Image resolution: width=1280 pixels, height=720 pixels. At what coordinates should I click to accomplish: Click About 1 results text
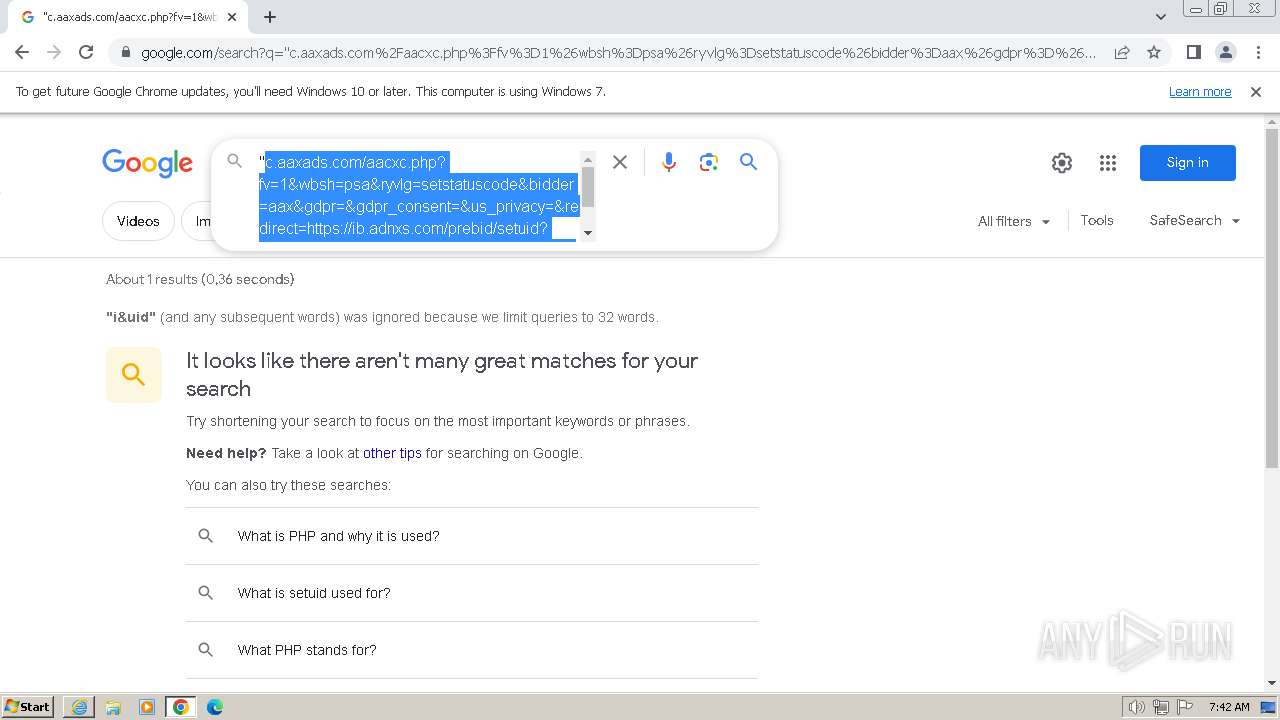tap(200, 279)
